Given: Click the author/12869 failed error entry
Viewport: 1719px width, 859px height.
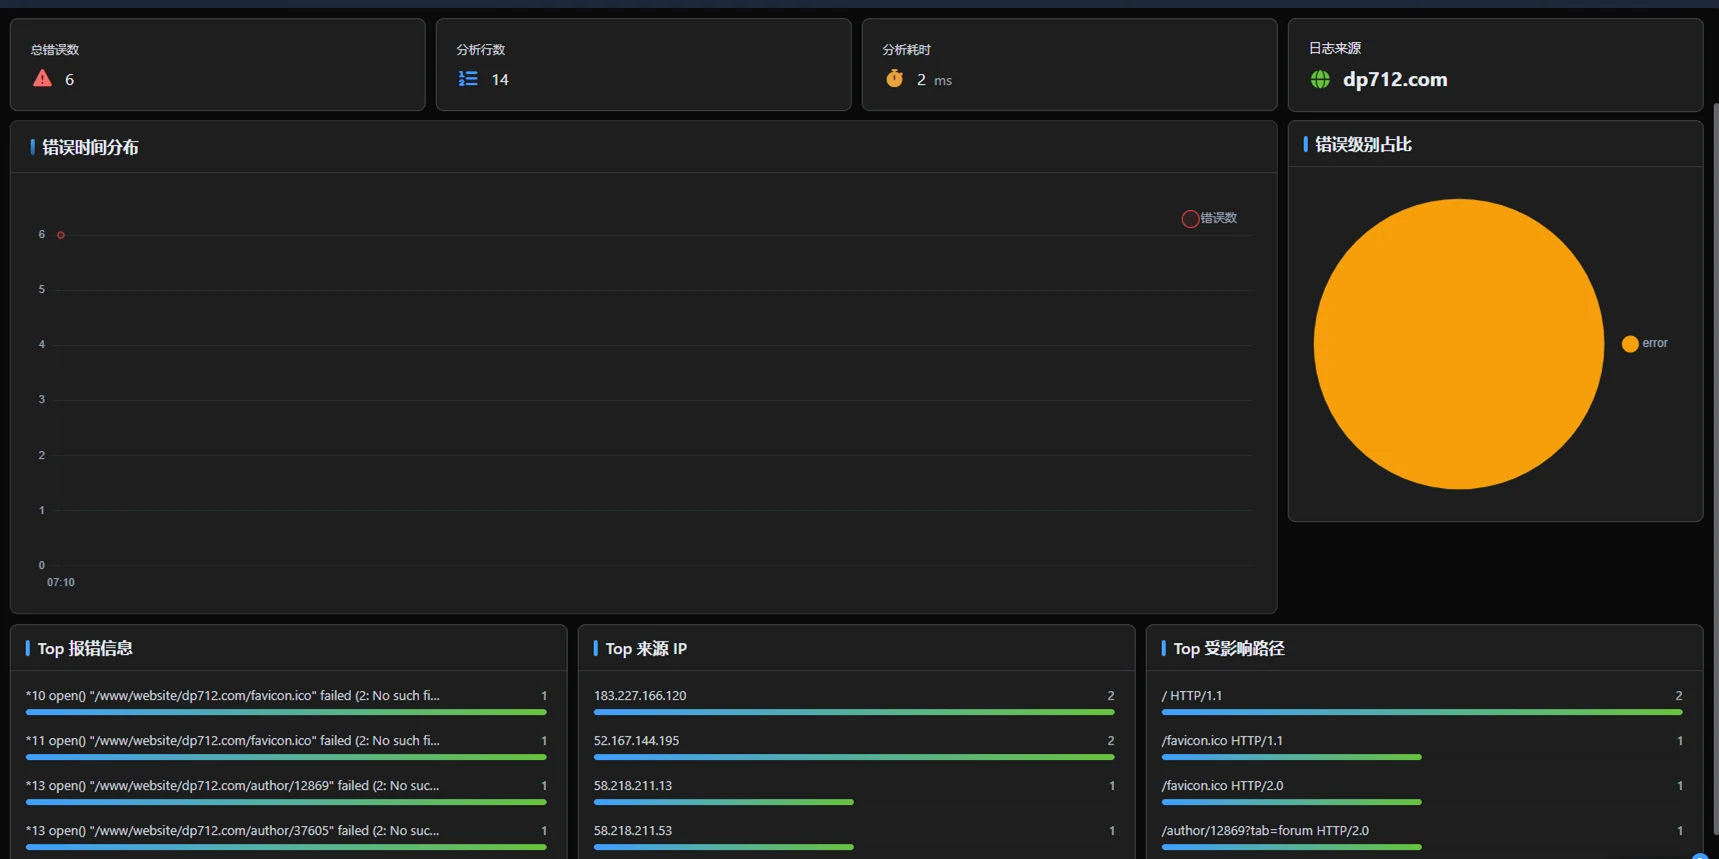Looking at the screenshot, I should pyautogui.click(x=233, y=786).
